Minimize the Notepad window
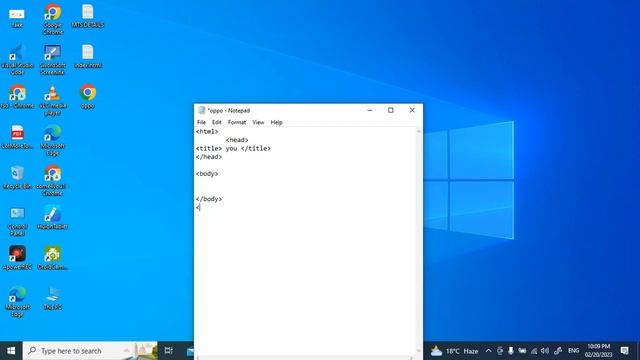 click(x=369, y=110)
